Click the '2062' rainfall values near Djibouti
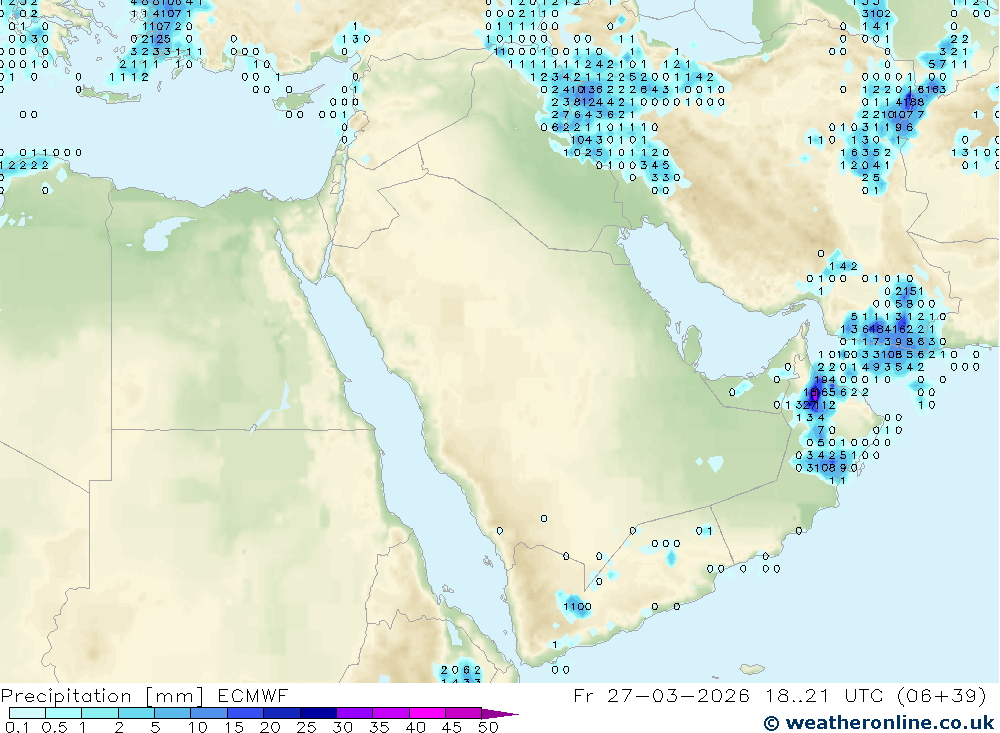The image size is (1000, 733). click(460, 670)
